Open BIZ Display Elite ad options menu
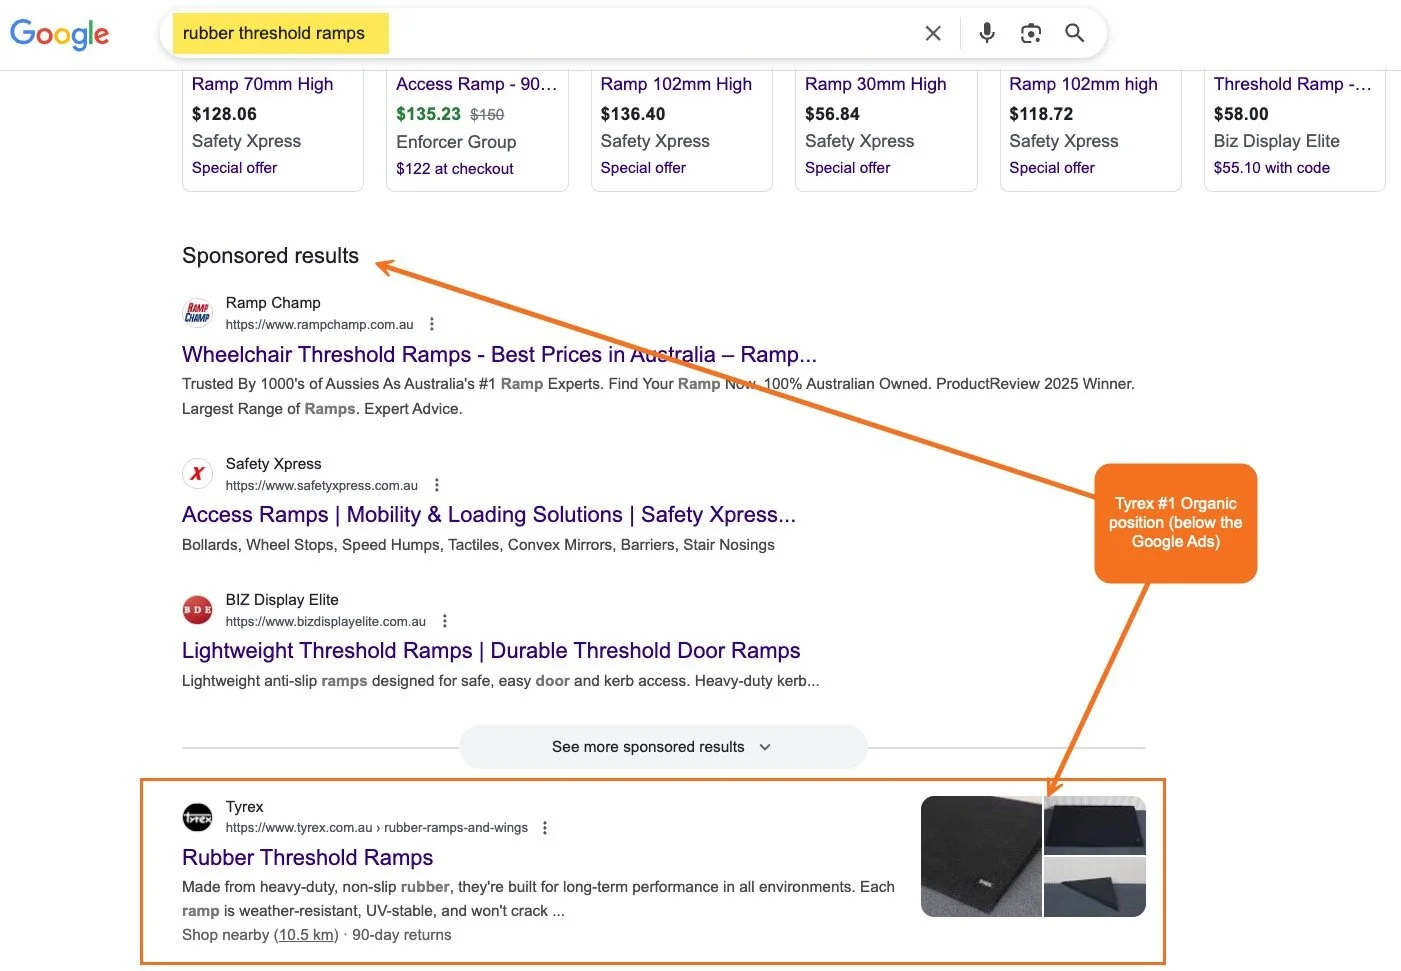 tap(445, 621)
